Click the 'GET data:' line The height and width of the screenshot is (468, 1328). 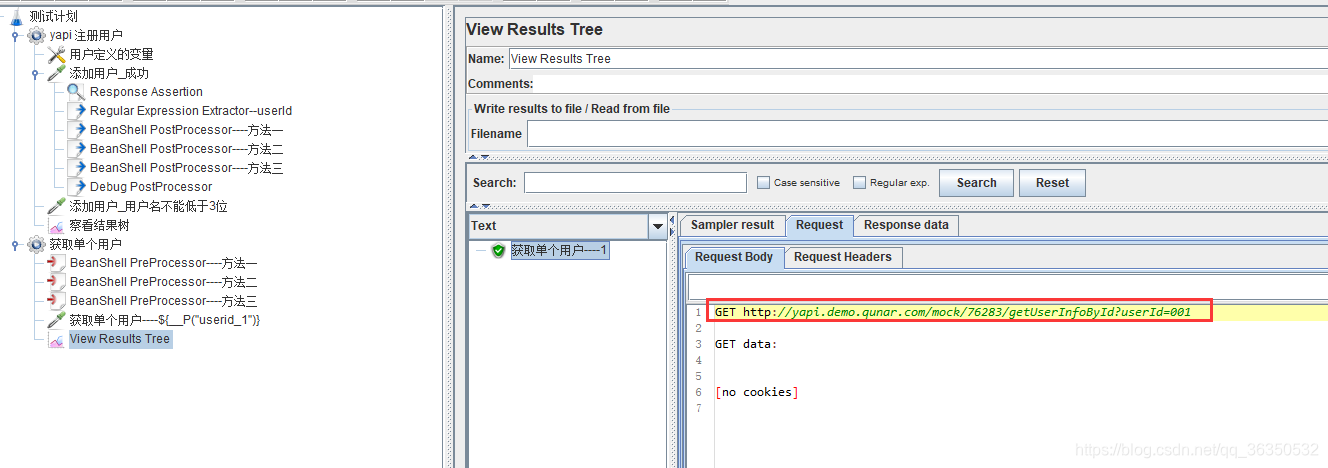tap(746, 344)
